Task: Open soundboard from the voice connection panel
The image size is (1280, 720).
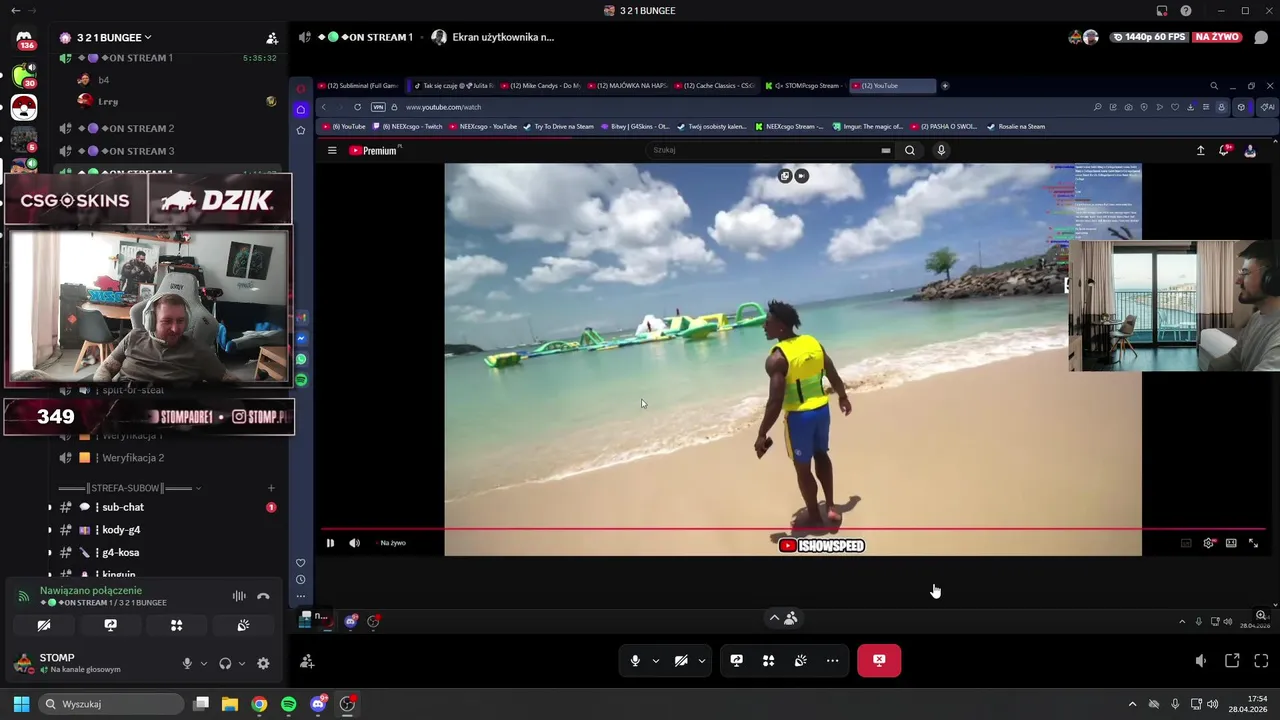Action: [x=243, y=625]
